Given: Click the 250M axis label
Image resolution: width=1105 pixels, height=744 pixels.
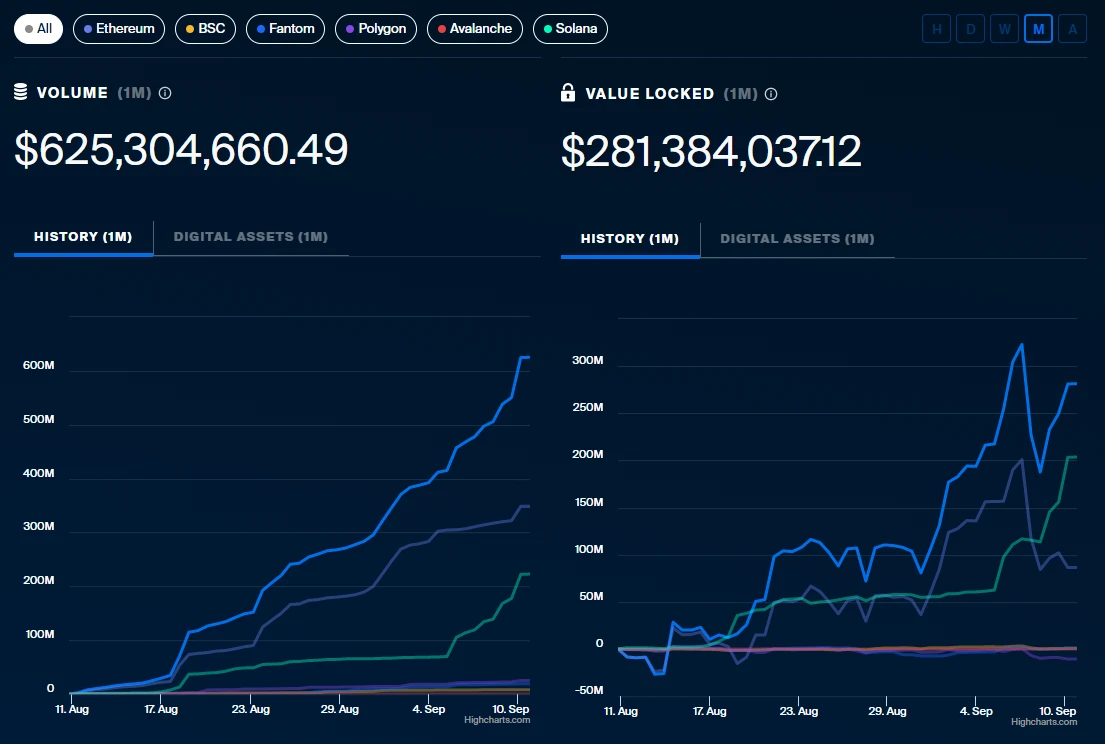Looking at the screenshot, I should 588,407.
